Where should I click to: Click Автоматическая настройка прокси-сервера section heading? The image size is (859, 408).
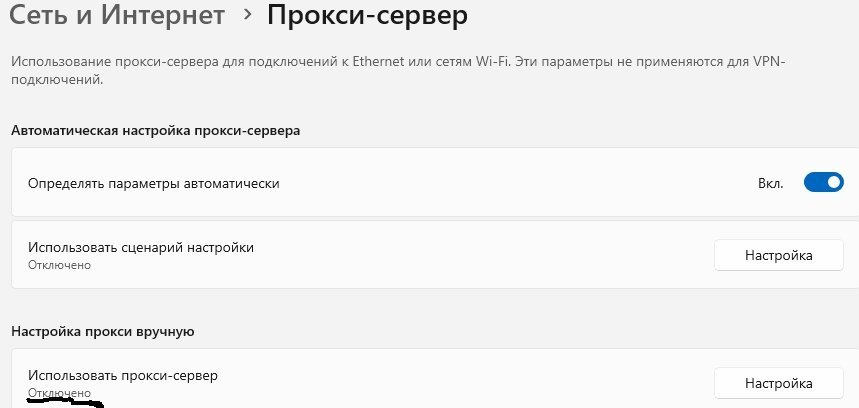coord(156,131)
